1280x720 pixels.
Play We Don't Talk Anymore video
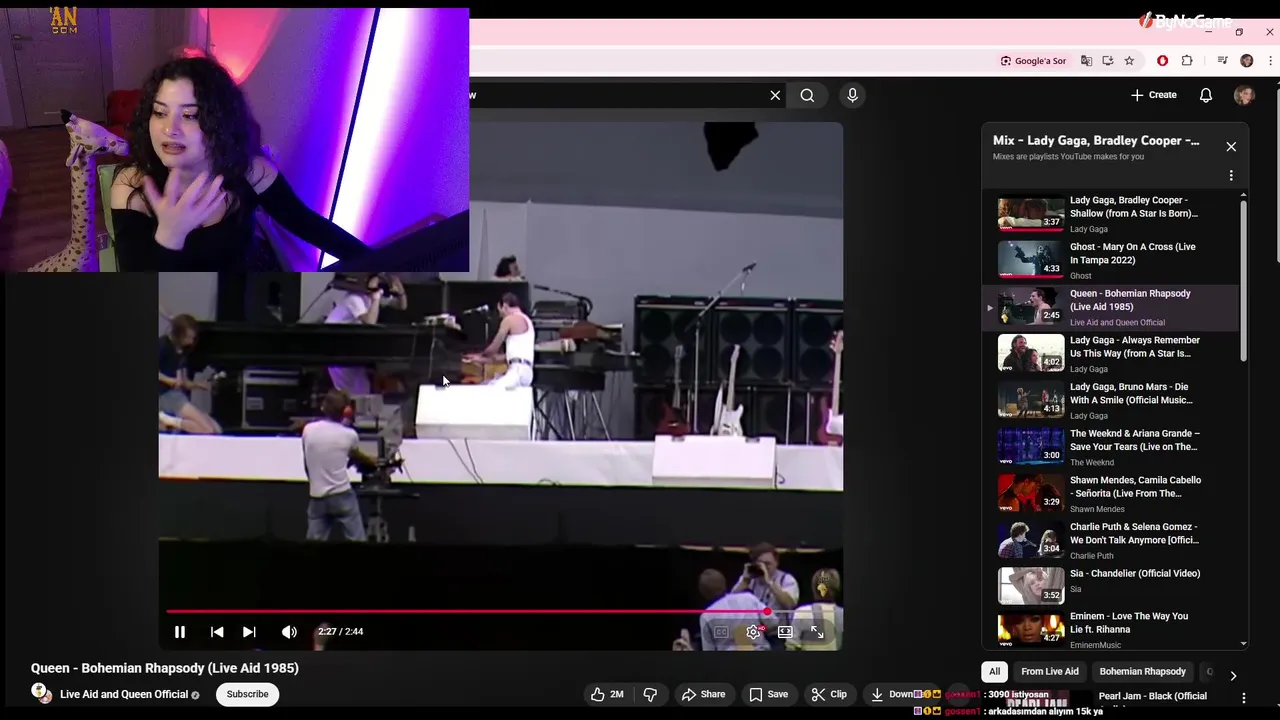1110,540
